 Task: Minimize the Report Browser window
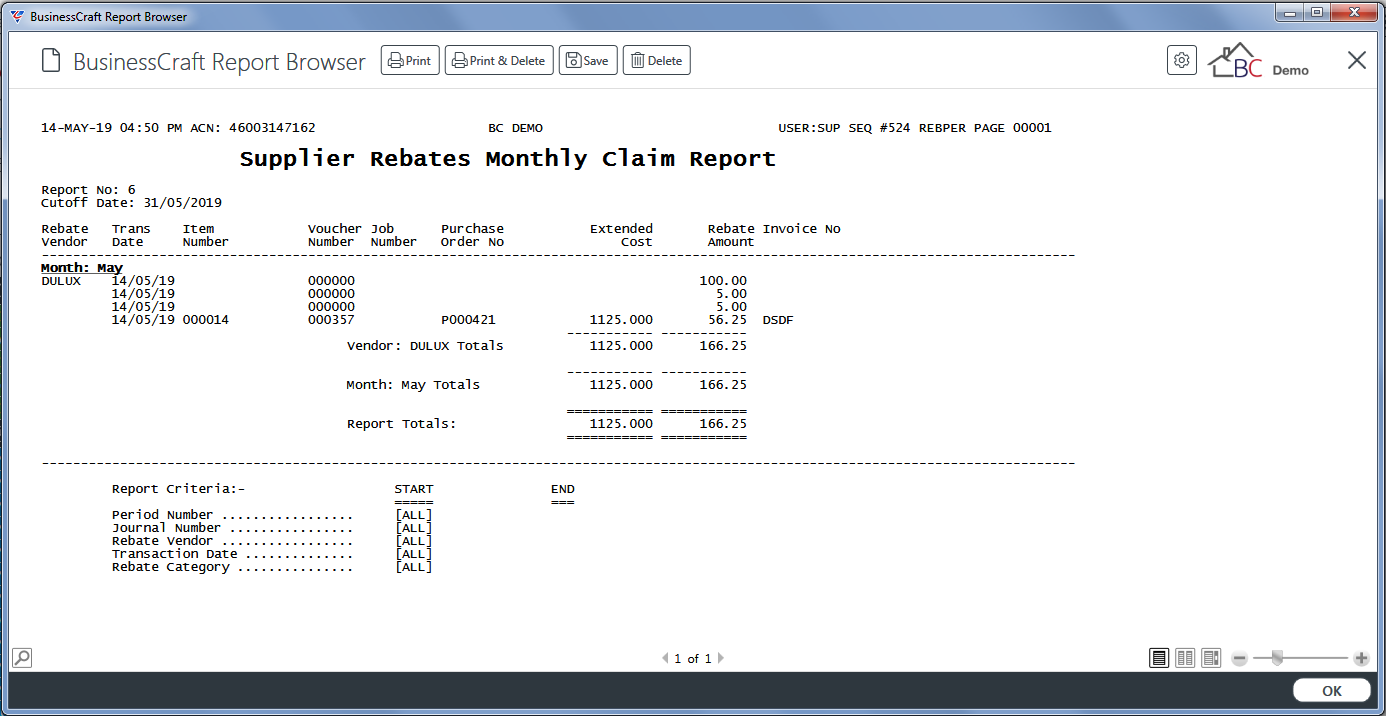(x=1291, y=12)
